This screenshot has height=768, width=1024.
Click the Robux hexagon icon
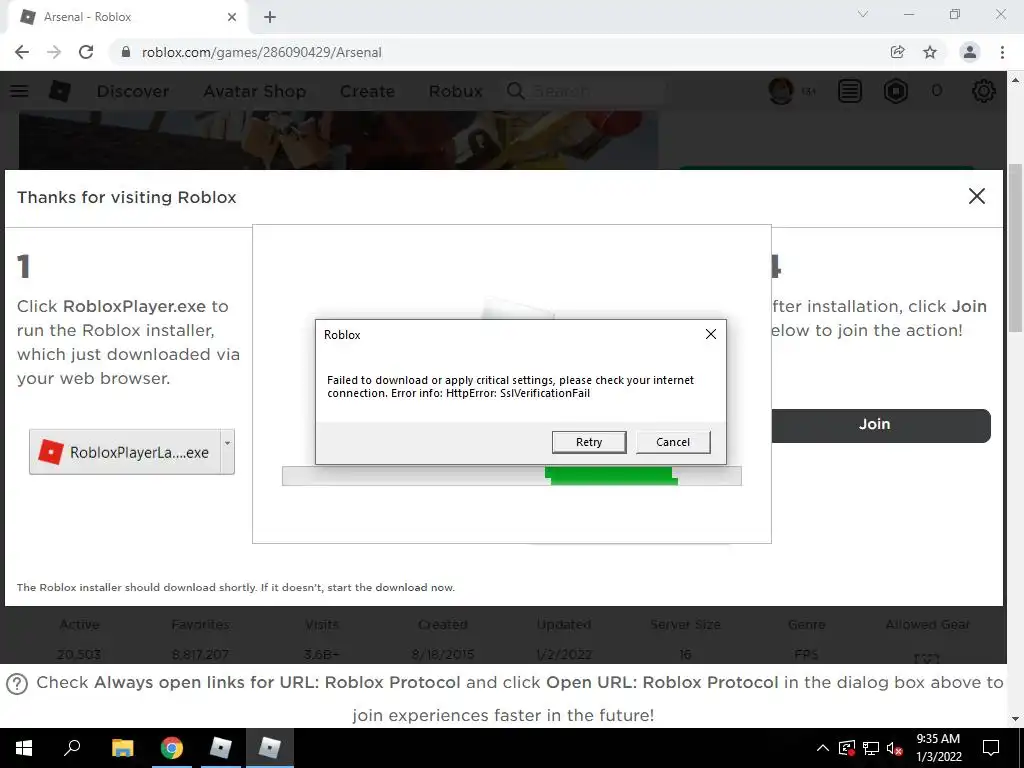[895, 91]
